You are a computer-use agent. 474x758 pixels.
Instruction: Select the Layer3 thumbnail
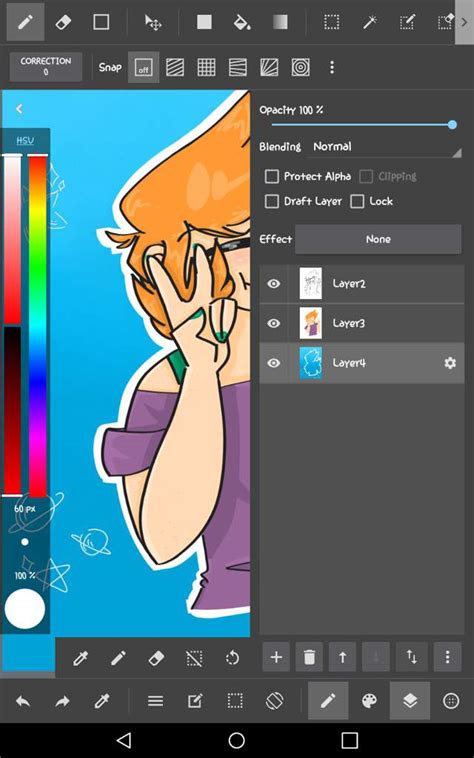pos(311,323)
